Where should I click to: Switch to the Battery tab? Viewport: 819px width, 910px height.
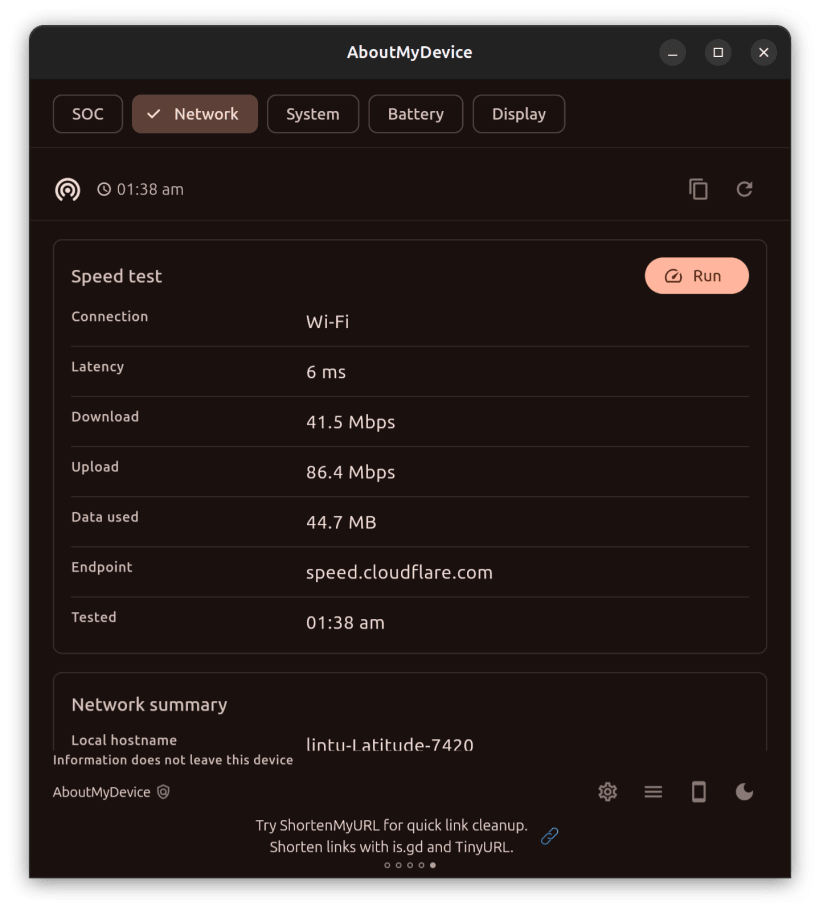click(x=416, y=114)
